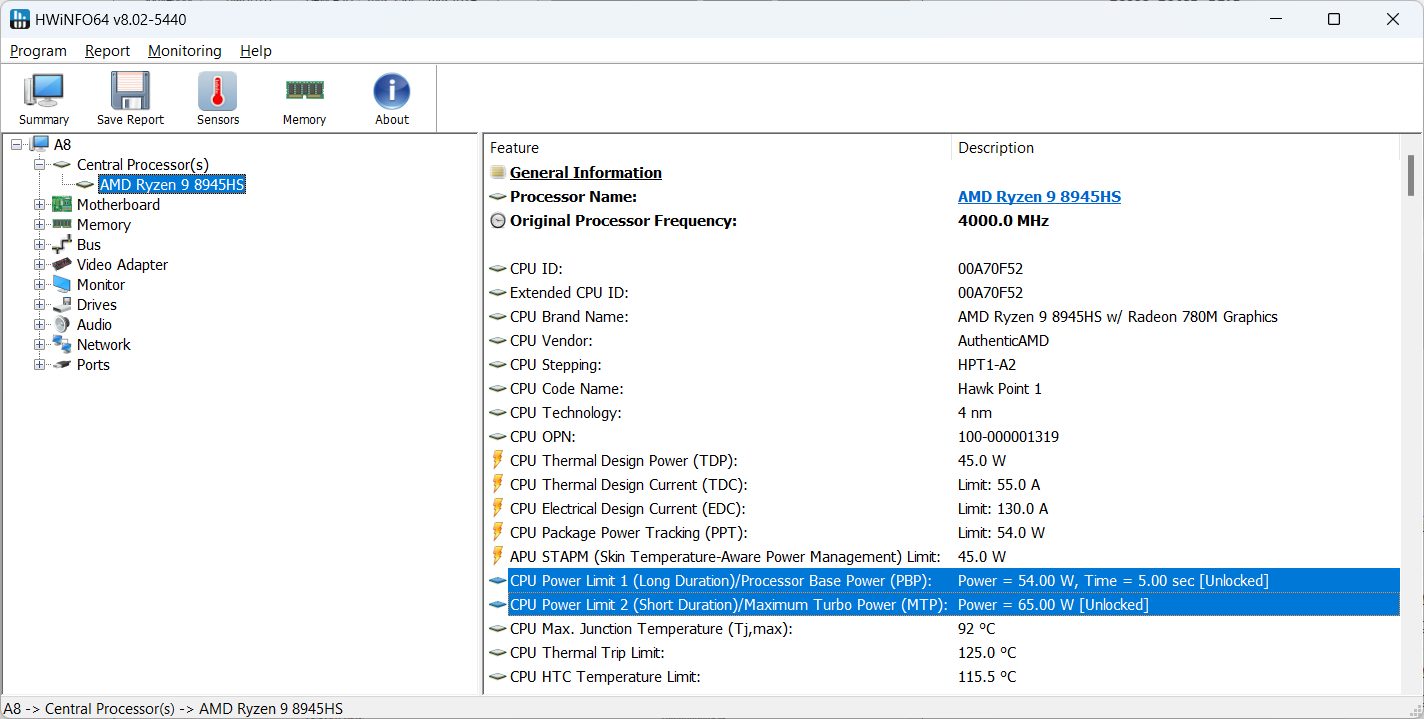The image size is (1424, 719).
Task: Click the '4000.0 MHz' frequency value
Action: coord(1003,221)
